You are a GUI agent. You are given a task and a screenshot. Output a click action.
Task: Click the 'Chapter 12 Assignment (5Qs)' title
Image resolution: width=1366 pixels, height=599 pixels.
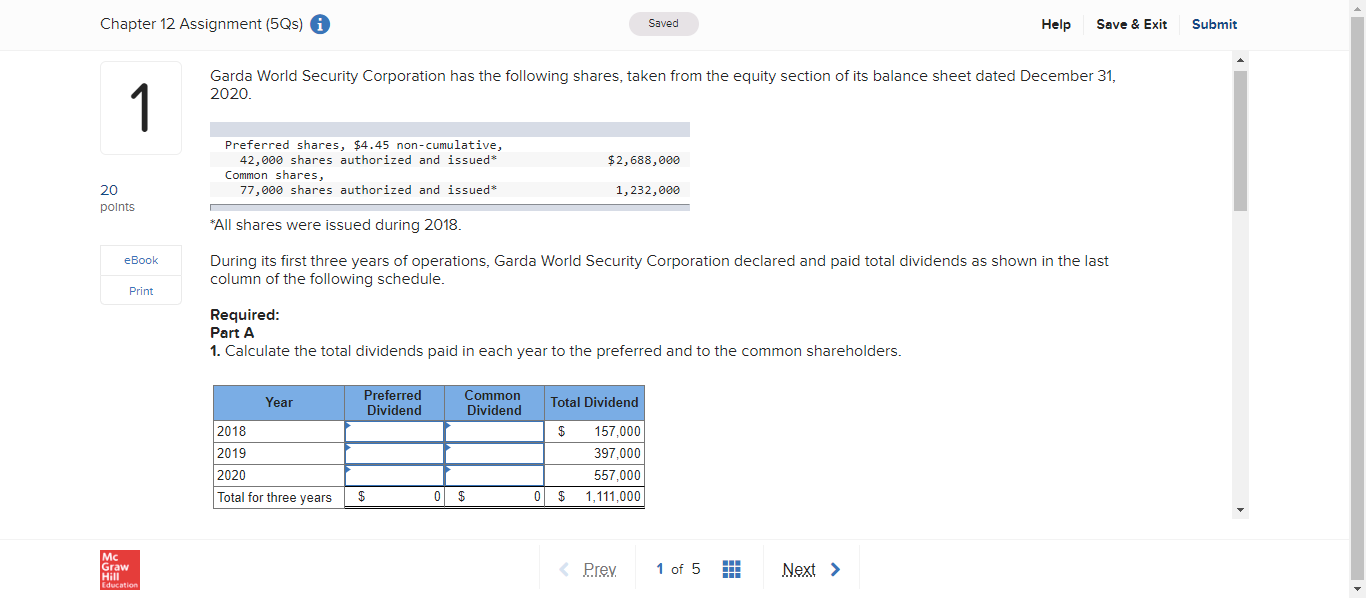pyautogui.click(x=202, y=25)
